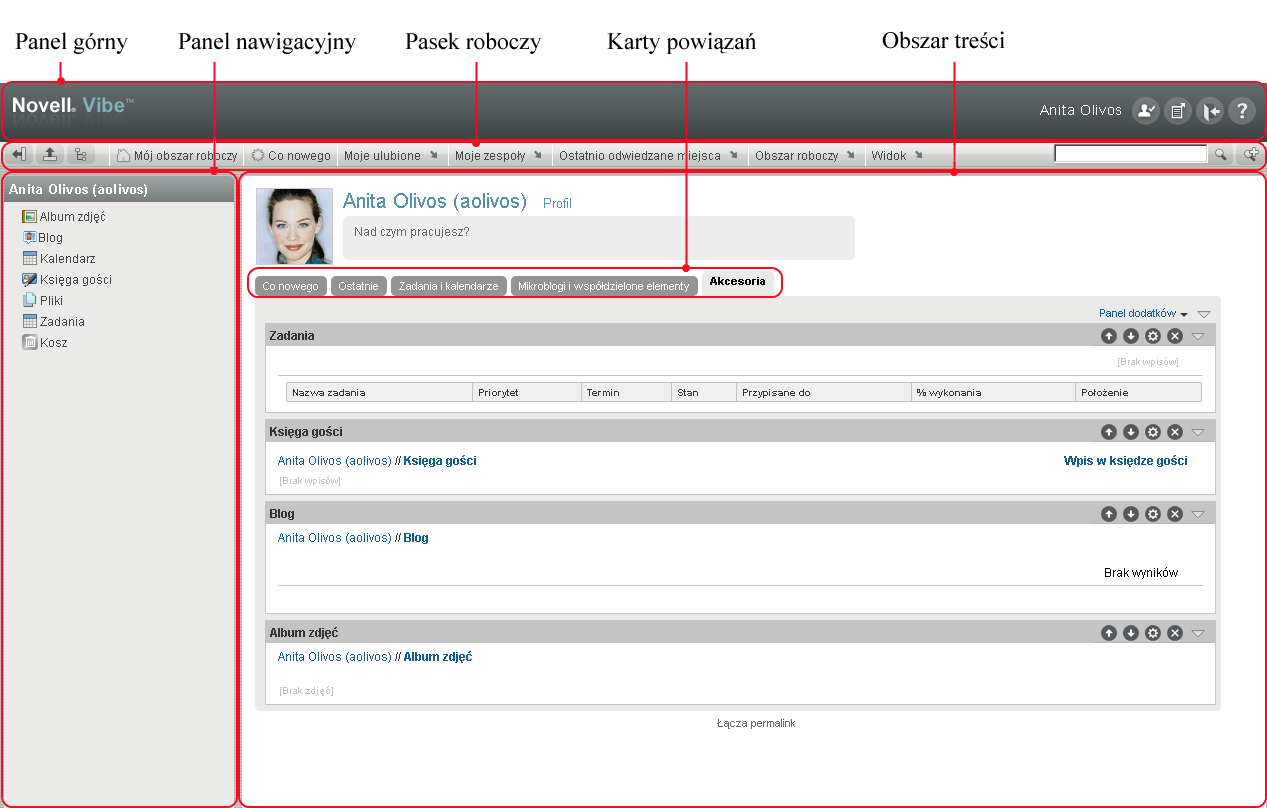Go to Mój obszar roboczy
Viewport: 1267px width, 808px height.
click(x=177, y=156)
